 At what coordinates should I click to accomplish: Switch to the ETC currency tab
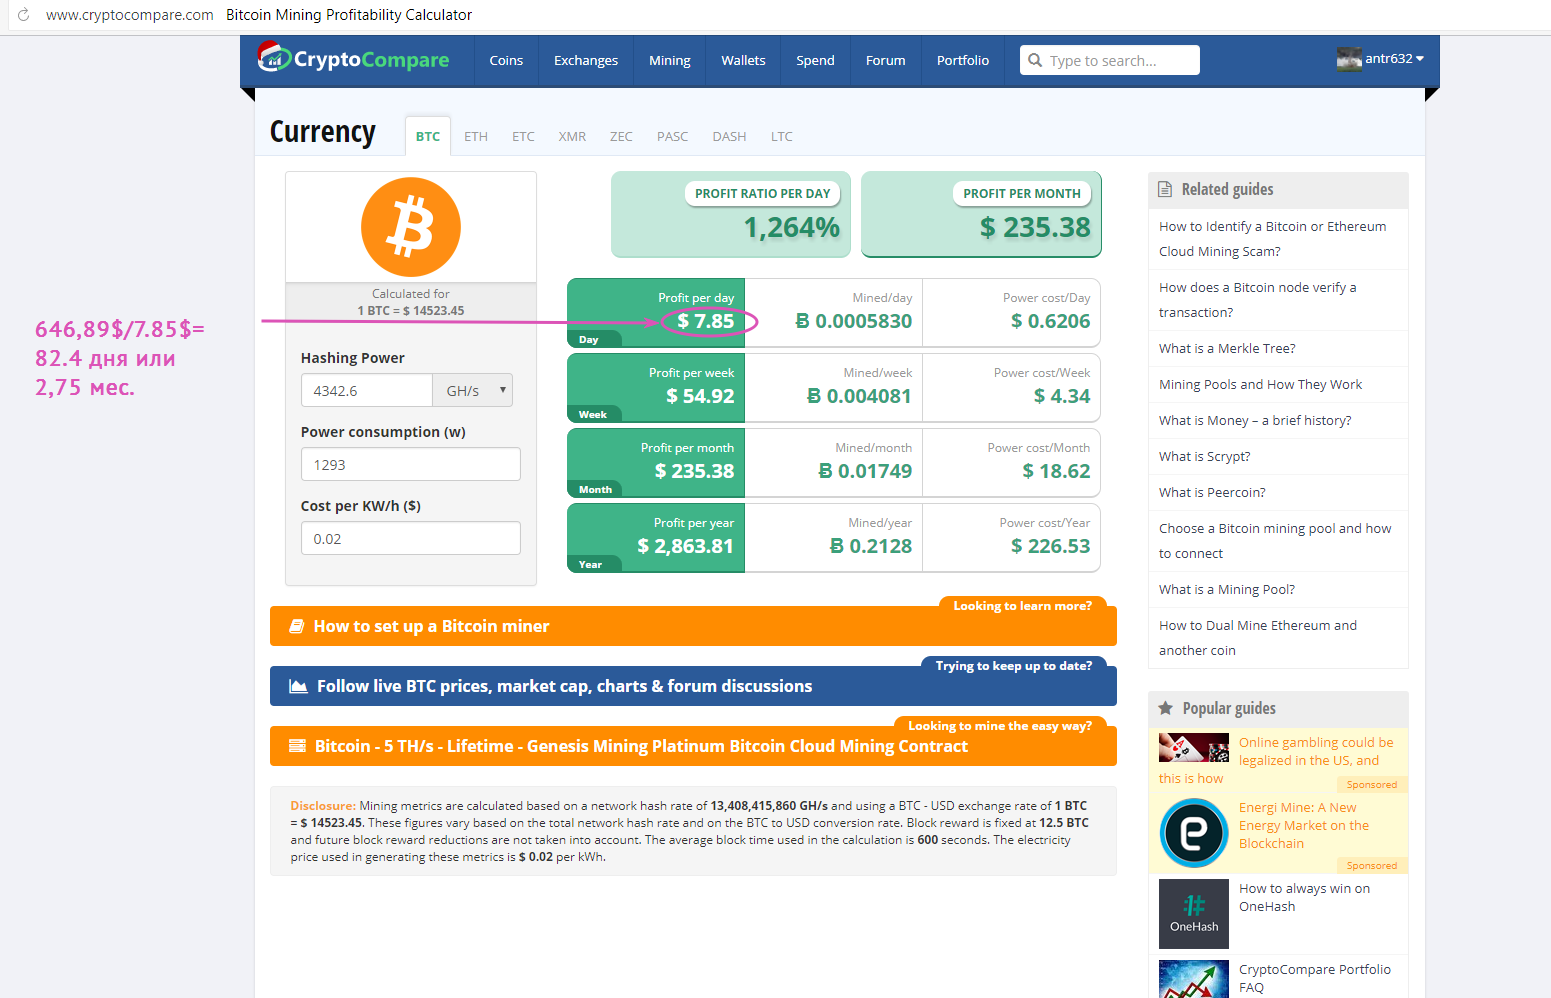[523, 136]
